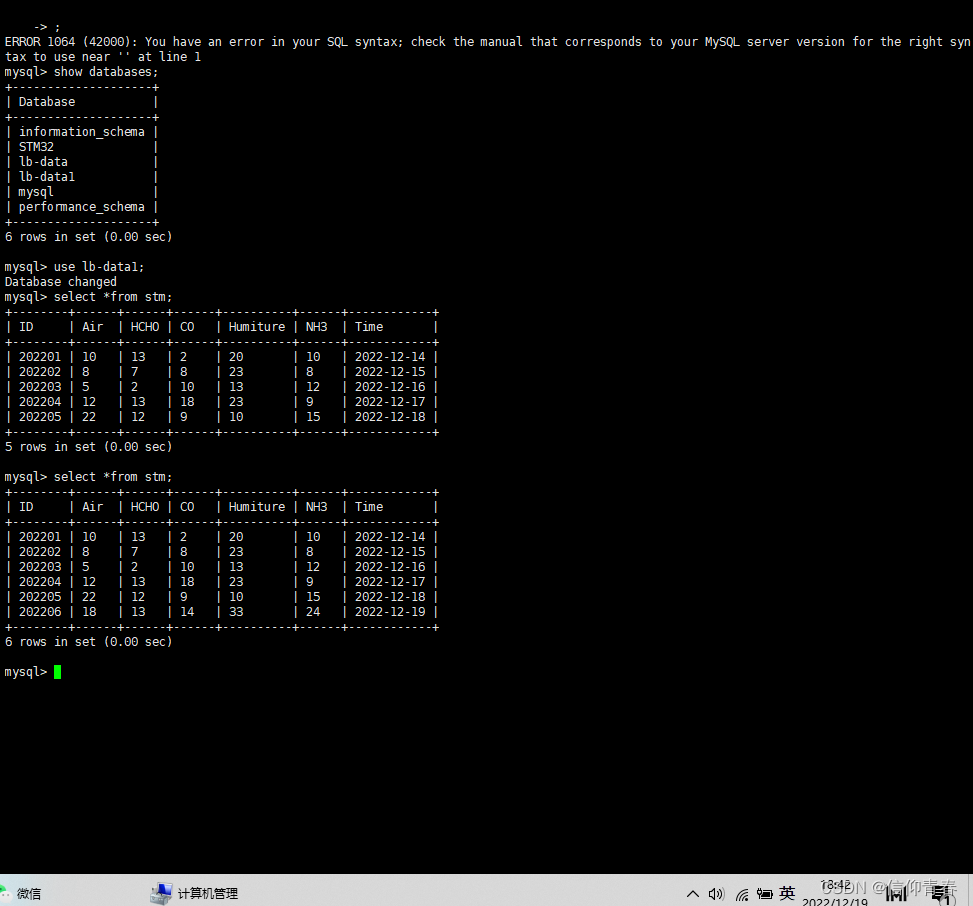Viewport: 973px width, 906px height.
Task: Click '202206' ID cell in second table
Action: tap(40, 612)
